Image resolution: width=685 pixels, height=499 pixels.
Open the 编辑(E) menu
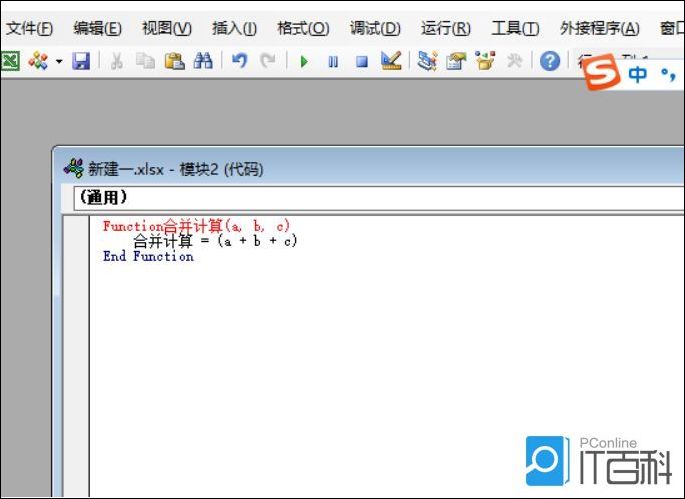point(97,28)
